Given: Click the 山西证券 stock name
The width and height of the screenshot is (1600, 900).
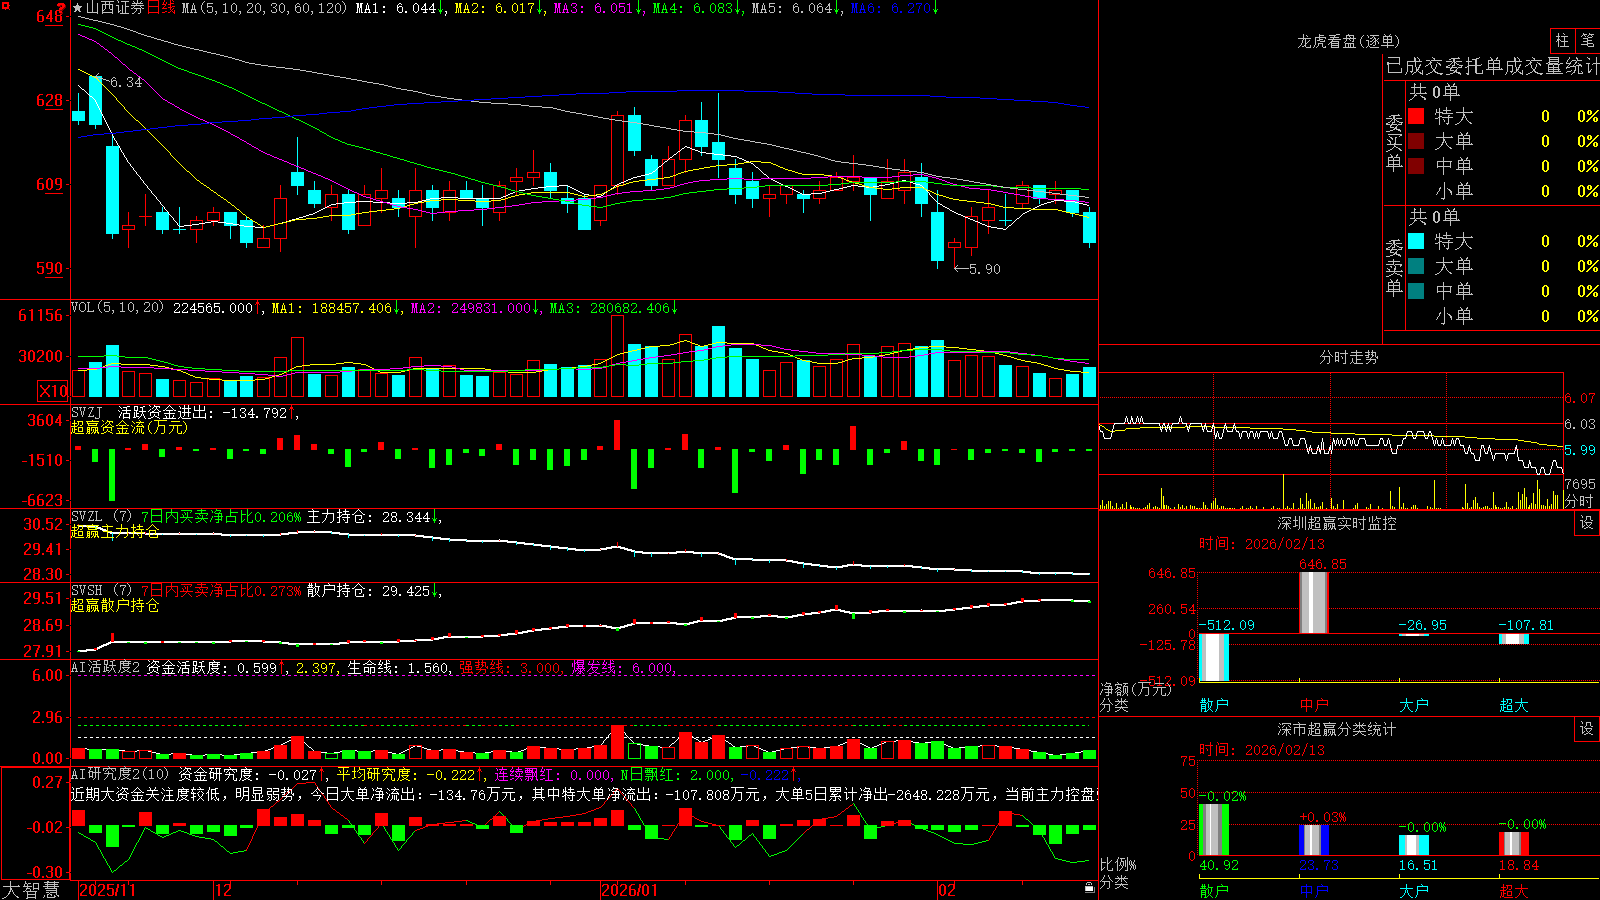Looking at the screenshot, I should 115,8.
